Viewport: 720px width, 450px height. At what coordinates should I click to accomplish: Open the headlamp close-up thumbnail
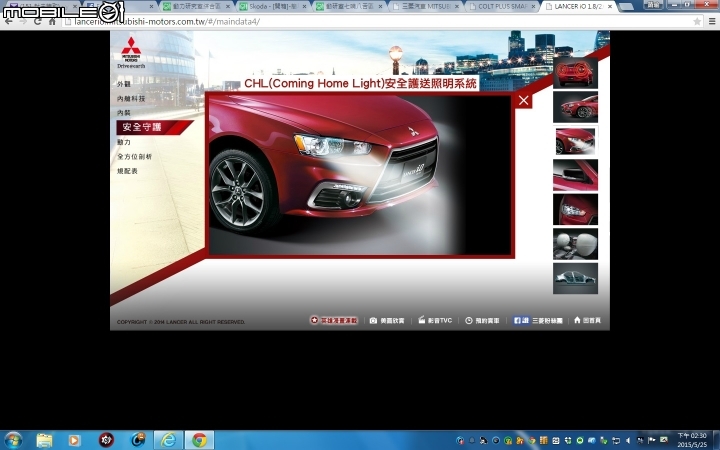575,209
